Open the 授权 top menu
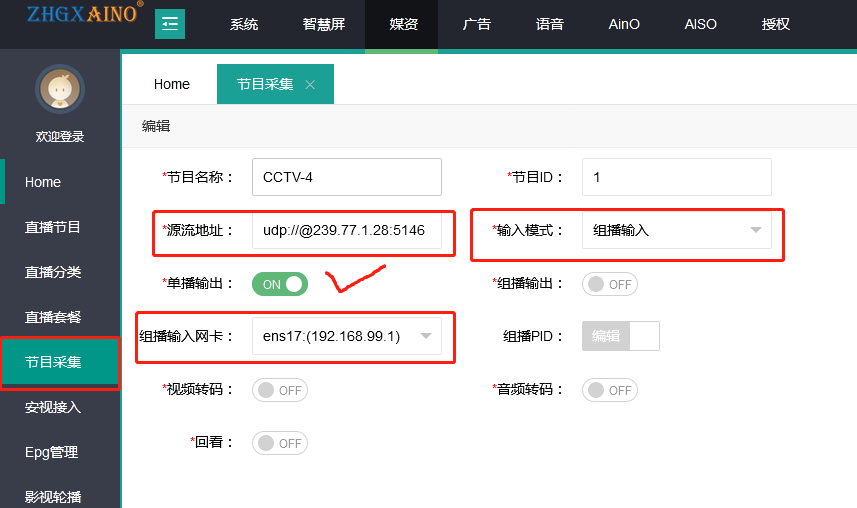 click(775, 24)
